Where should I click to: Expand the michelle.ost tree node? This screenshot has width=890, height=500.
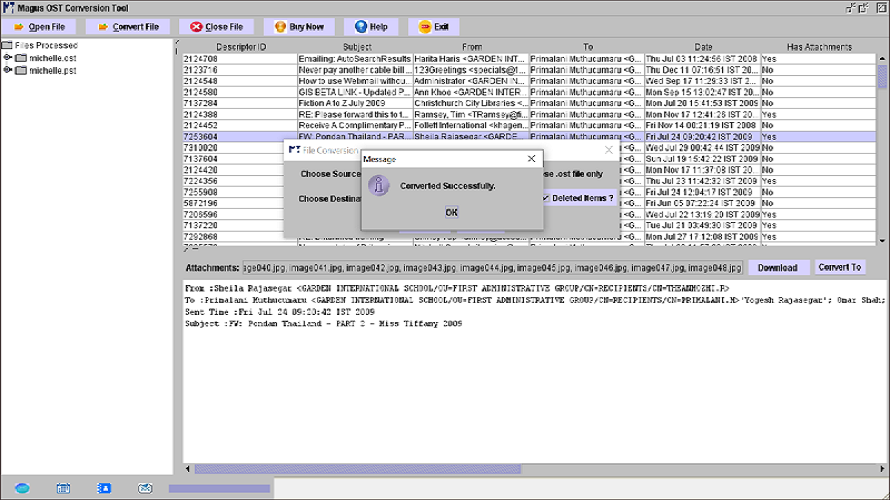coord(7,58)
